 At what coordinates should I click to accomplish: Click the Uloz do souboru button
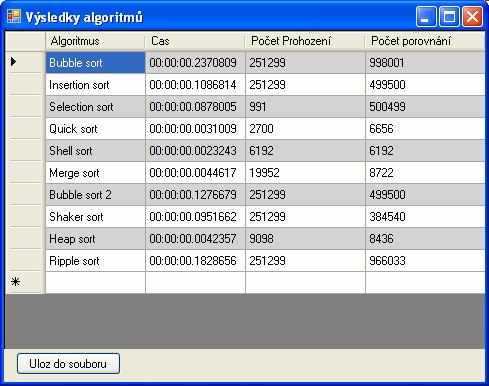point(68,364)
